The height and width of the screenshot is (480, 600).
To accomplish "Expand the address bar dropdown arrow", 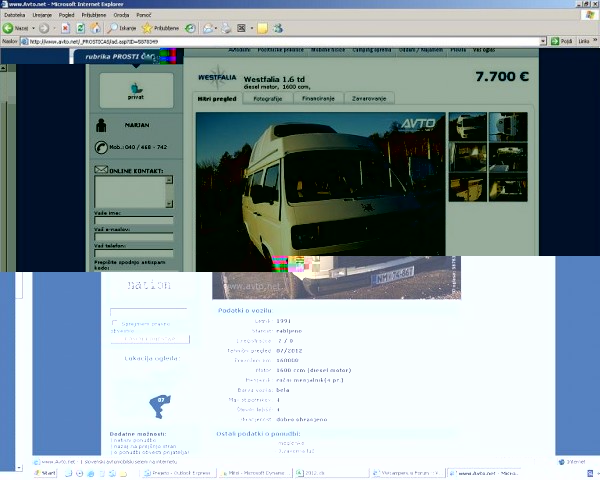I will (x=543, y=41).
